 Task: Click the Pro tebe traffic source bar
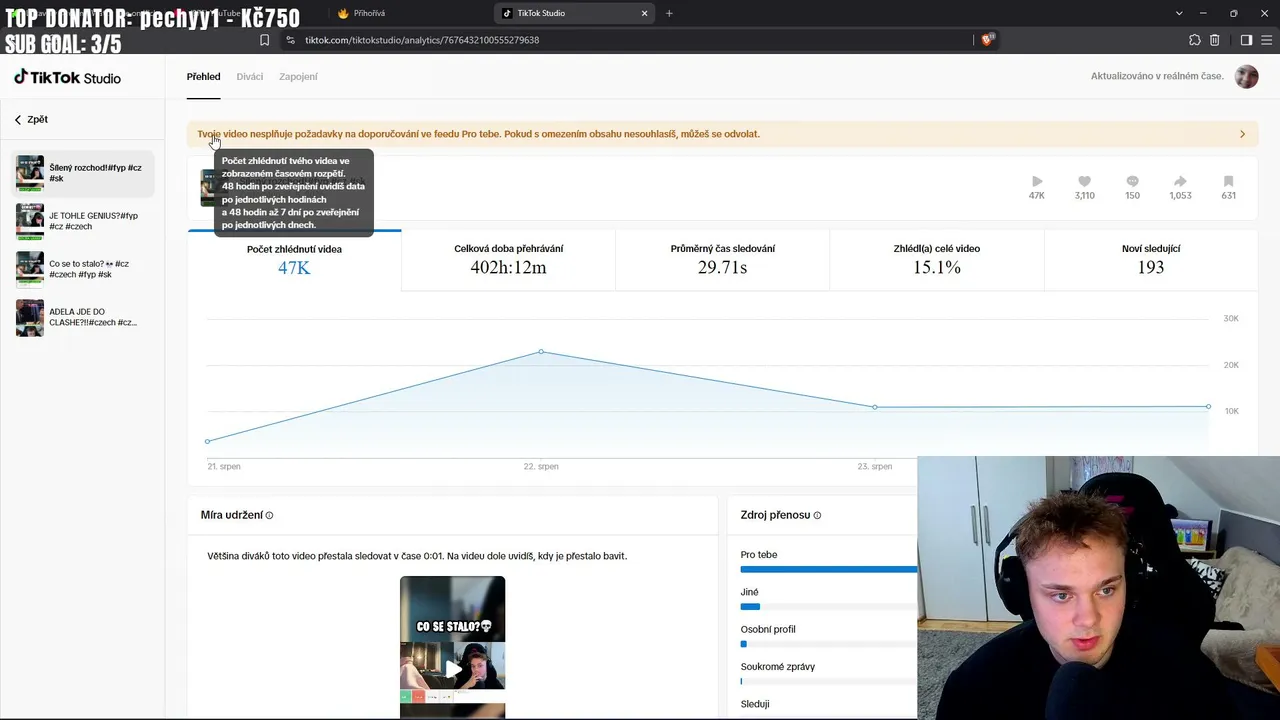pyautogui.click(x=829, y=569)
